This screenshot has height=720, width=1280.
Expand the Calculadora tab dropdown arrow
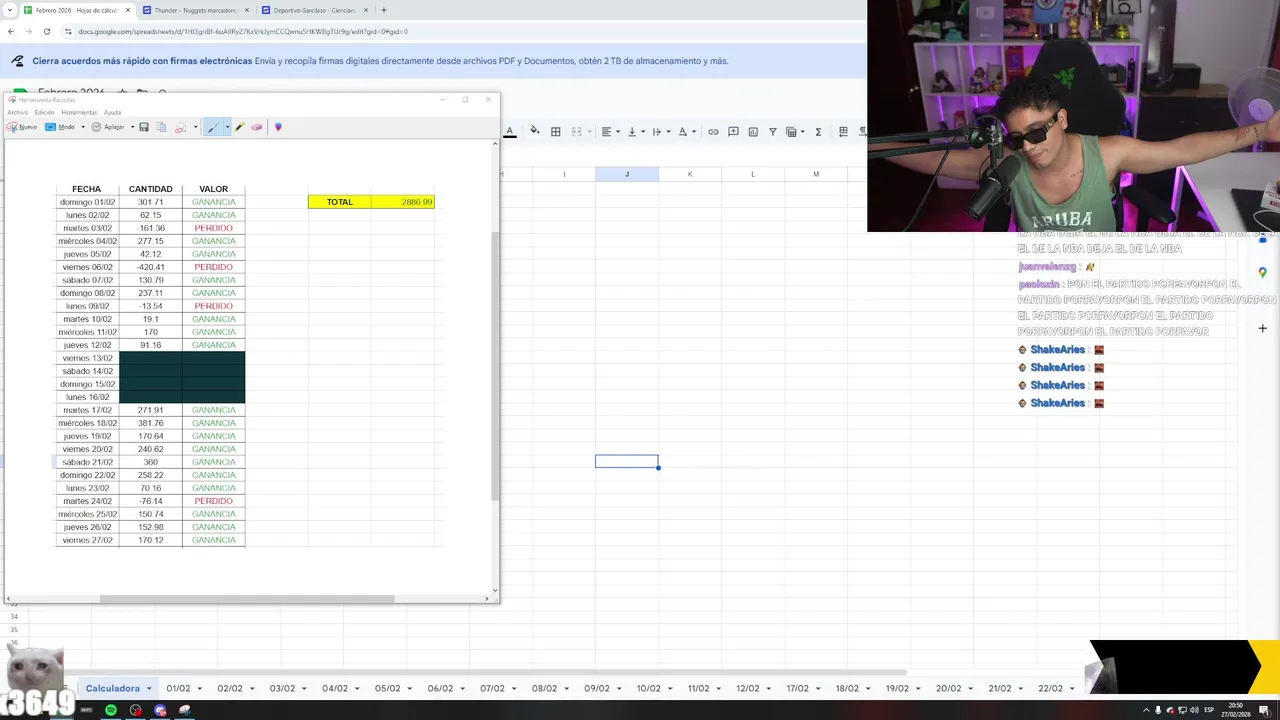pos(149,689)
